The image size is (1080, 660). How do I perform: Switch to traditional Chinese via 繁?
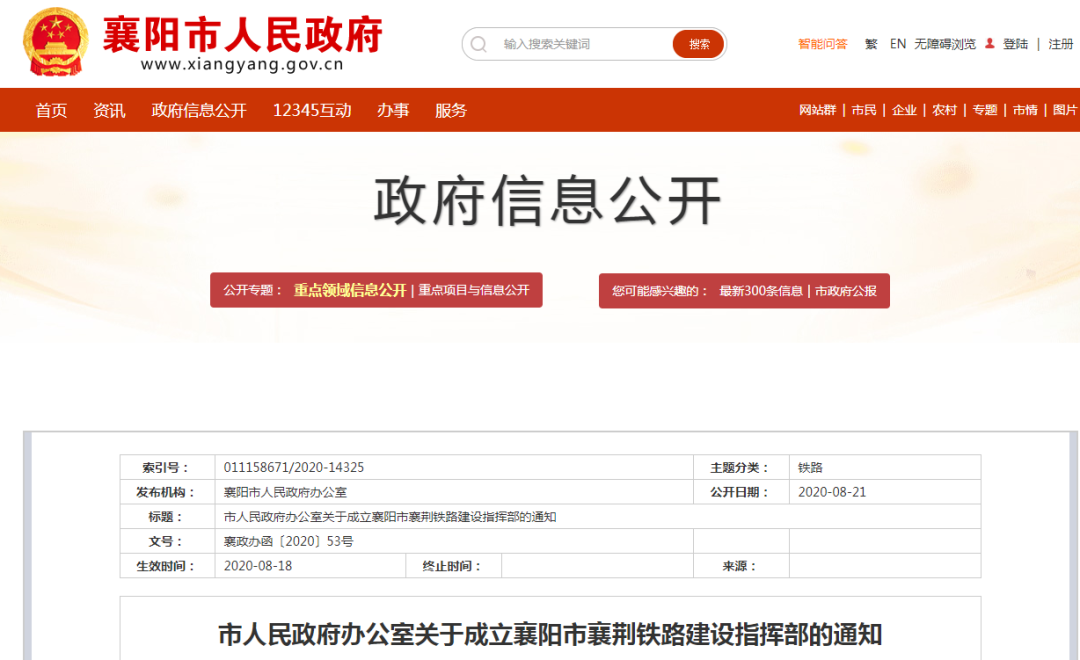871,44
